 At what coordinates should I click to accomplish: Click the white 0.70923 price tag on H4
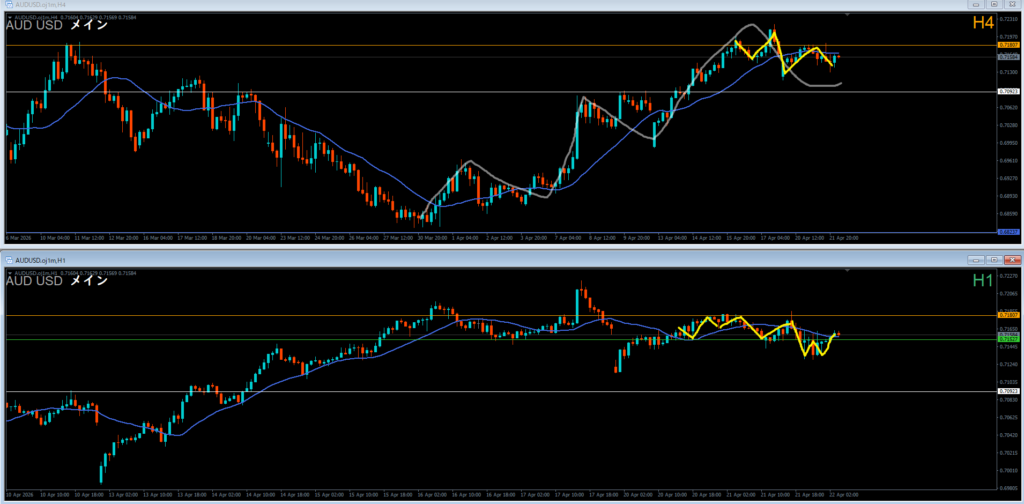[x=1008, y=92]
